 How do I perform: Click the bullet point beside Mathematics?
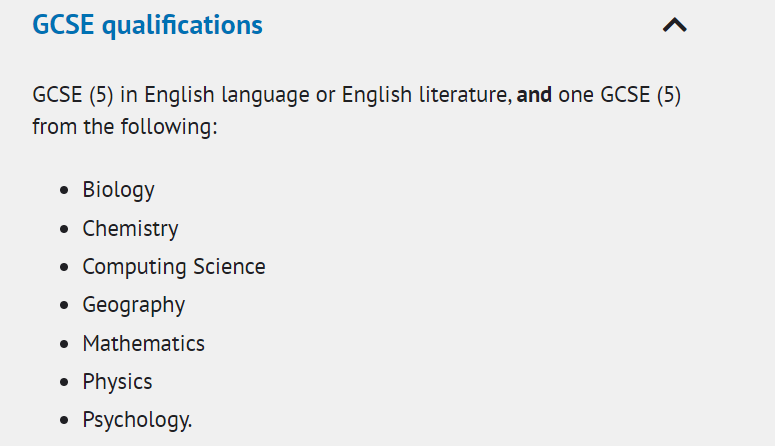[x=64, y=344]
